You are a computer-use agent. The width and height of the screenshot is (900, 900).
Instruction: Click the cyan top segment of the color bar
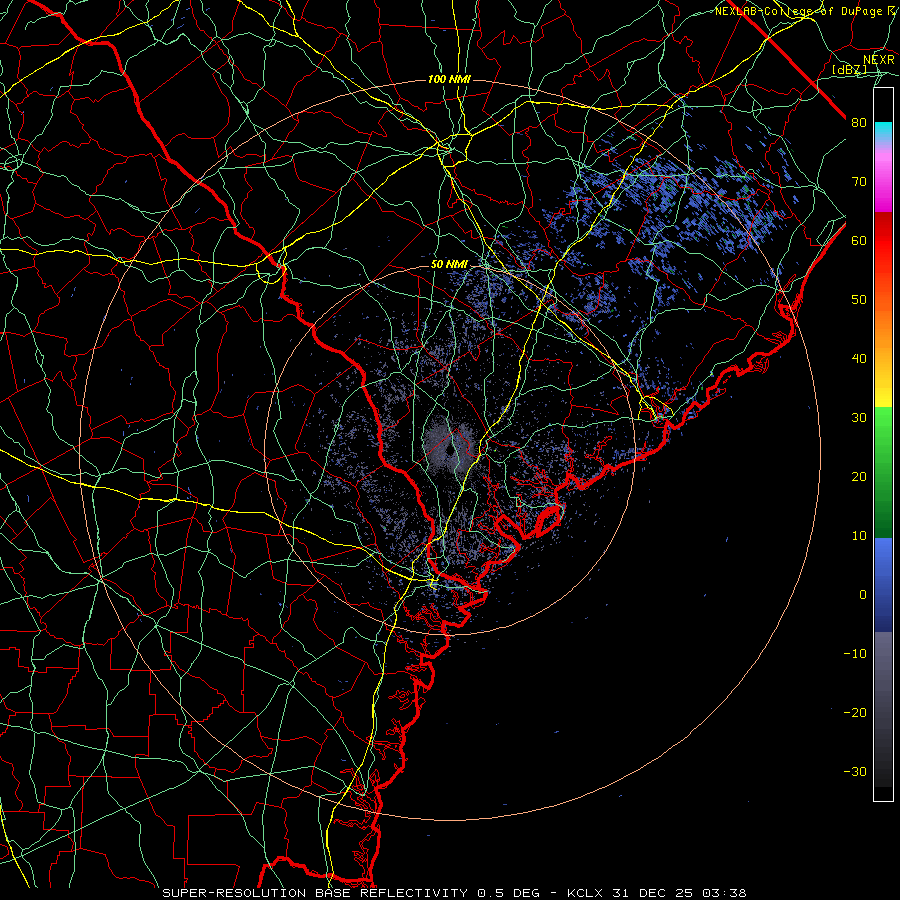tap(883, 132)
